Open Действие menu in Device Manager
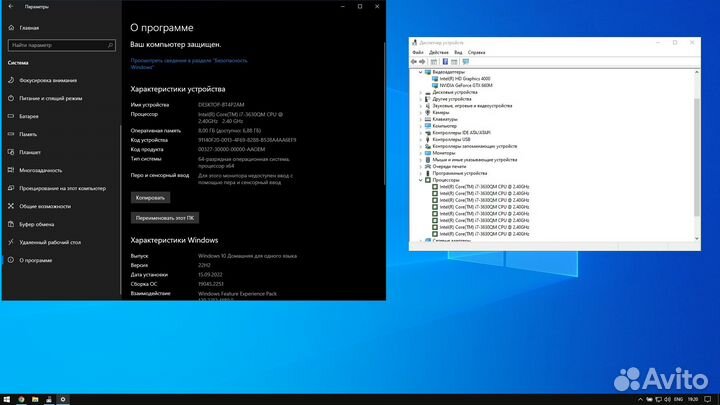The image size is (720, 405). (x=439, y=52)
